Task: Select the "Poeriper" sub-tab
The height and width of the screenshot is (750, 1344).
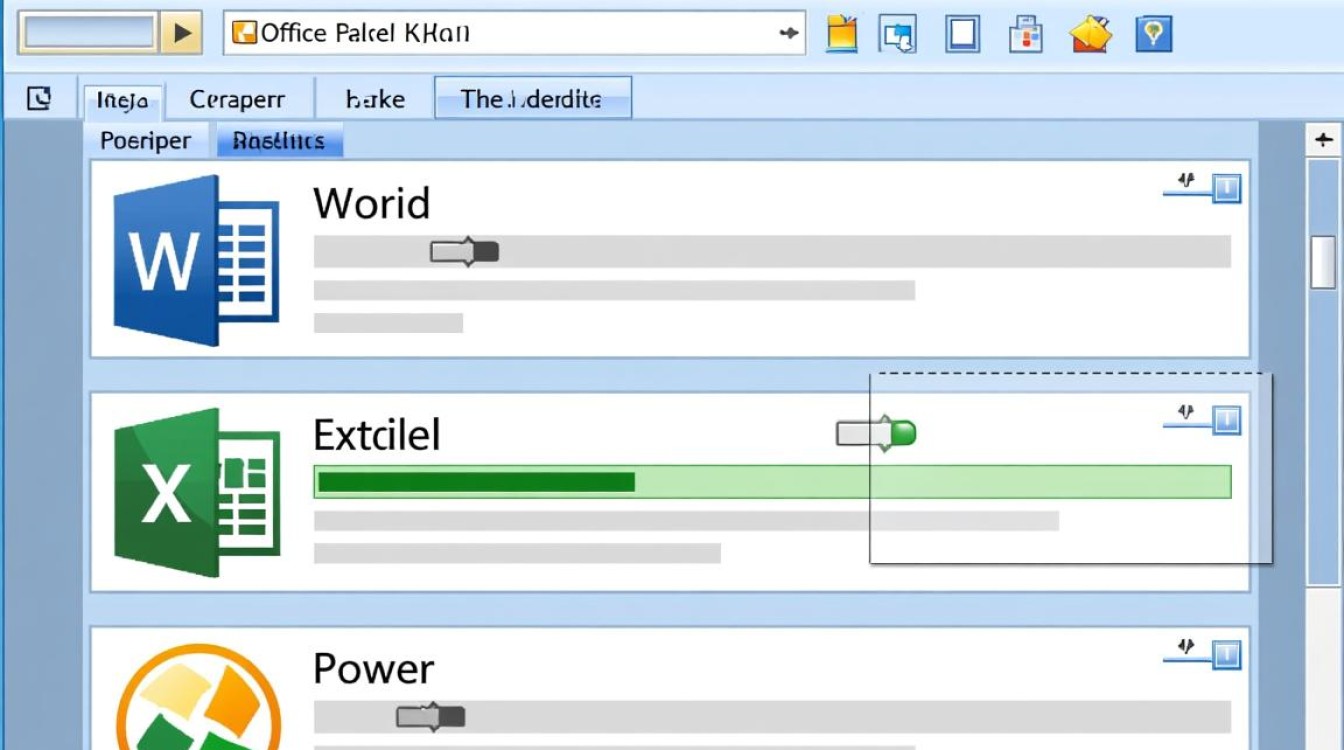Action: click(146, 141)
